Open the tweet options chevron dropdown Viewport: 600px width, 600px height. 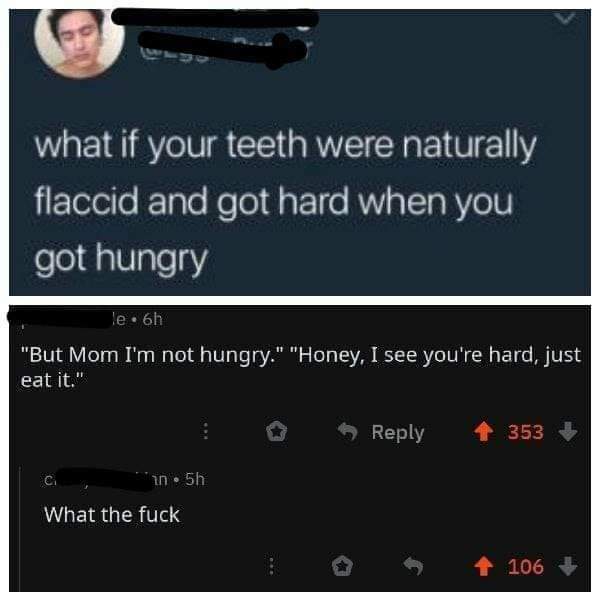565,18
